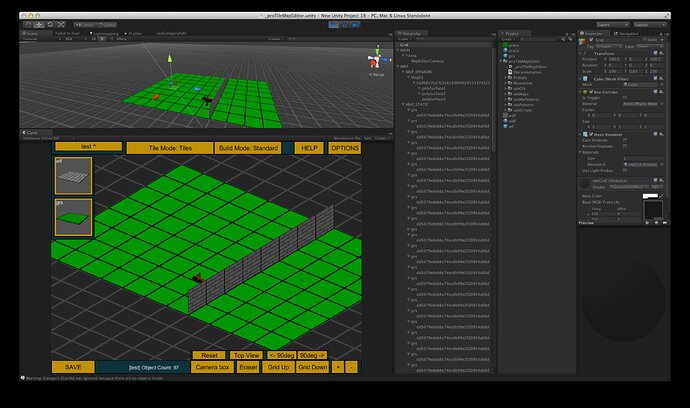Select the Rotate tool in Unity toolbar
The height and width of the screenshot is (408, 690).
tap(50, 25)
